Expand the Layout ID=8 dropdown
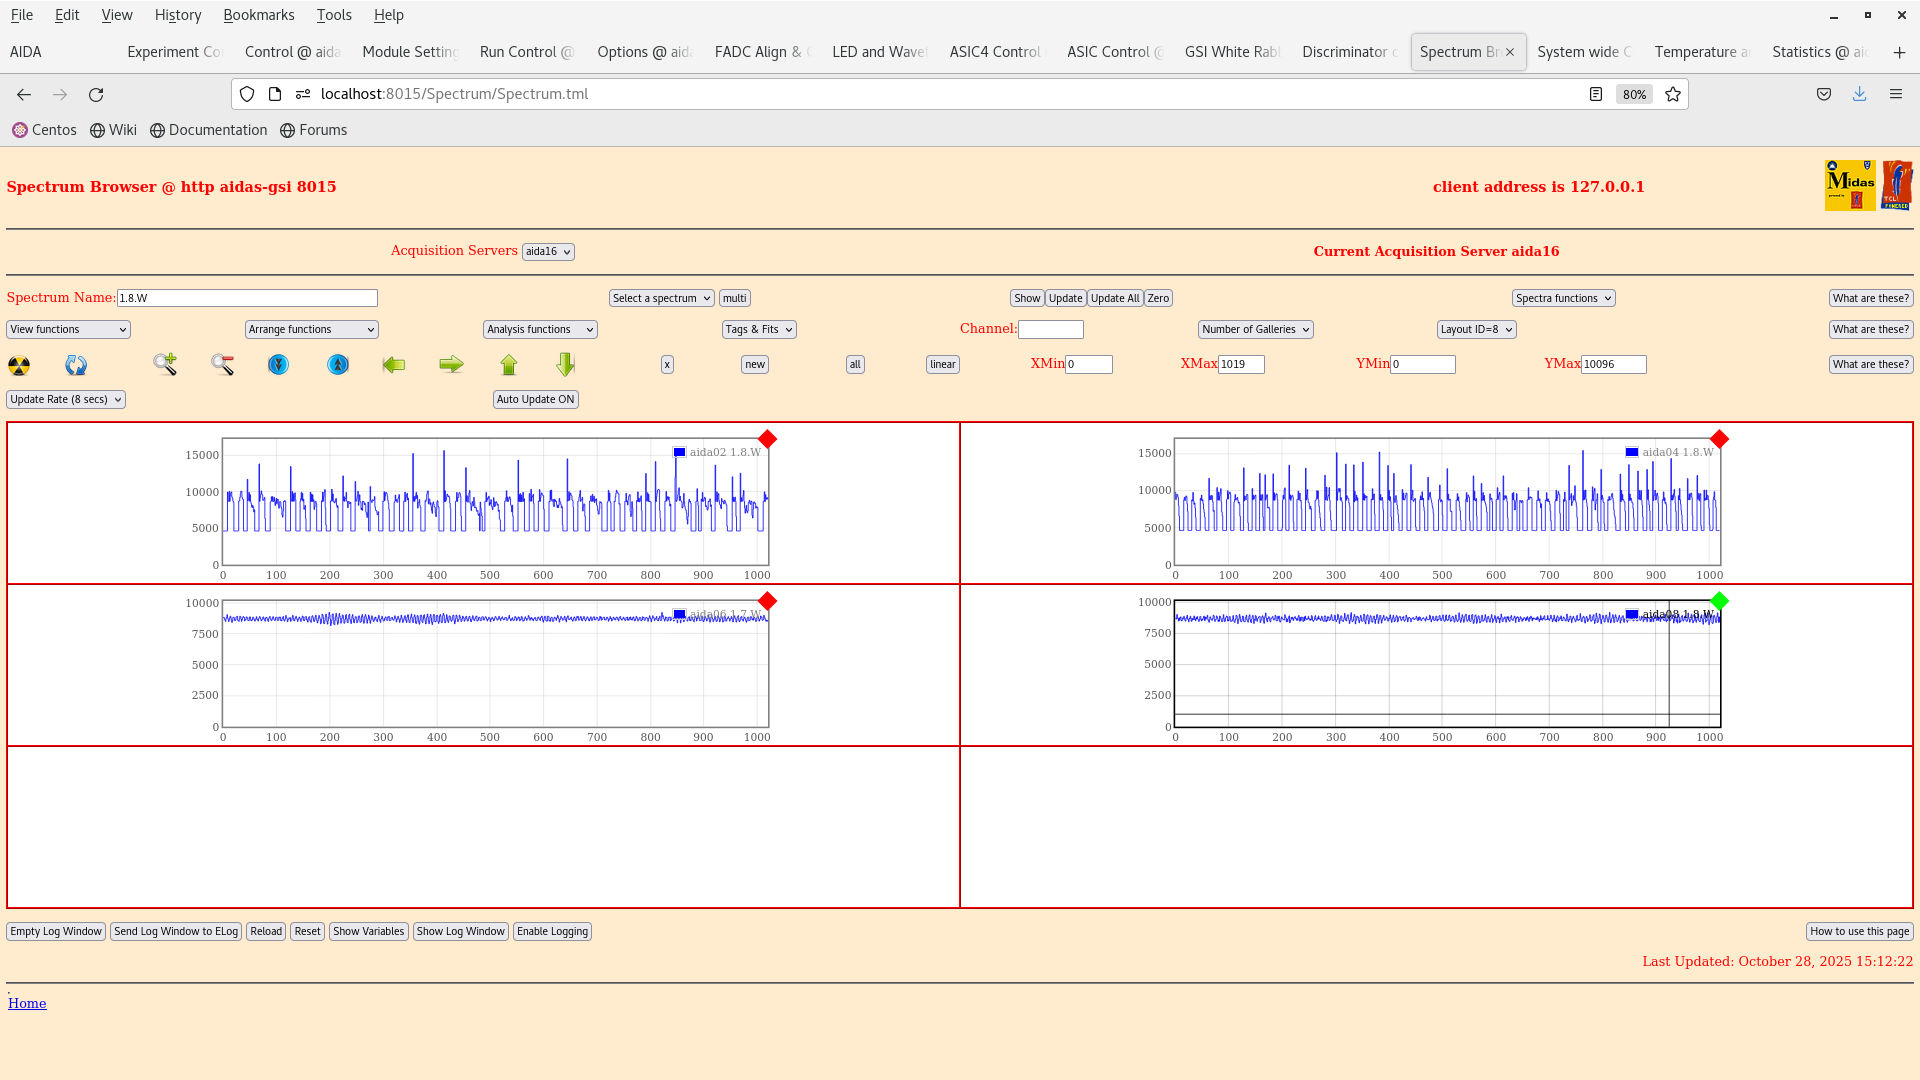Screen dimensions: 1920x1080 pos(1476,329)
